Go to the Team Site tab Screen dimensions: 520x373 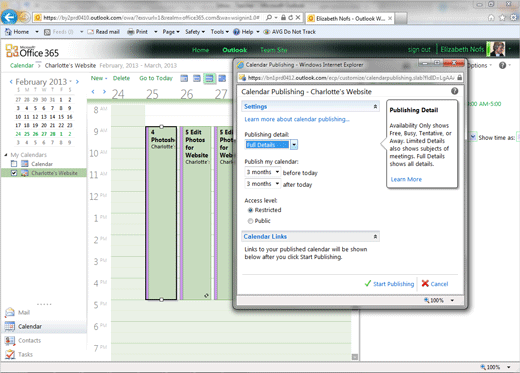pos(274,50)
